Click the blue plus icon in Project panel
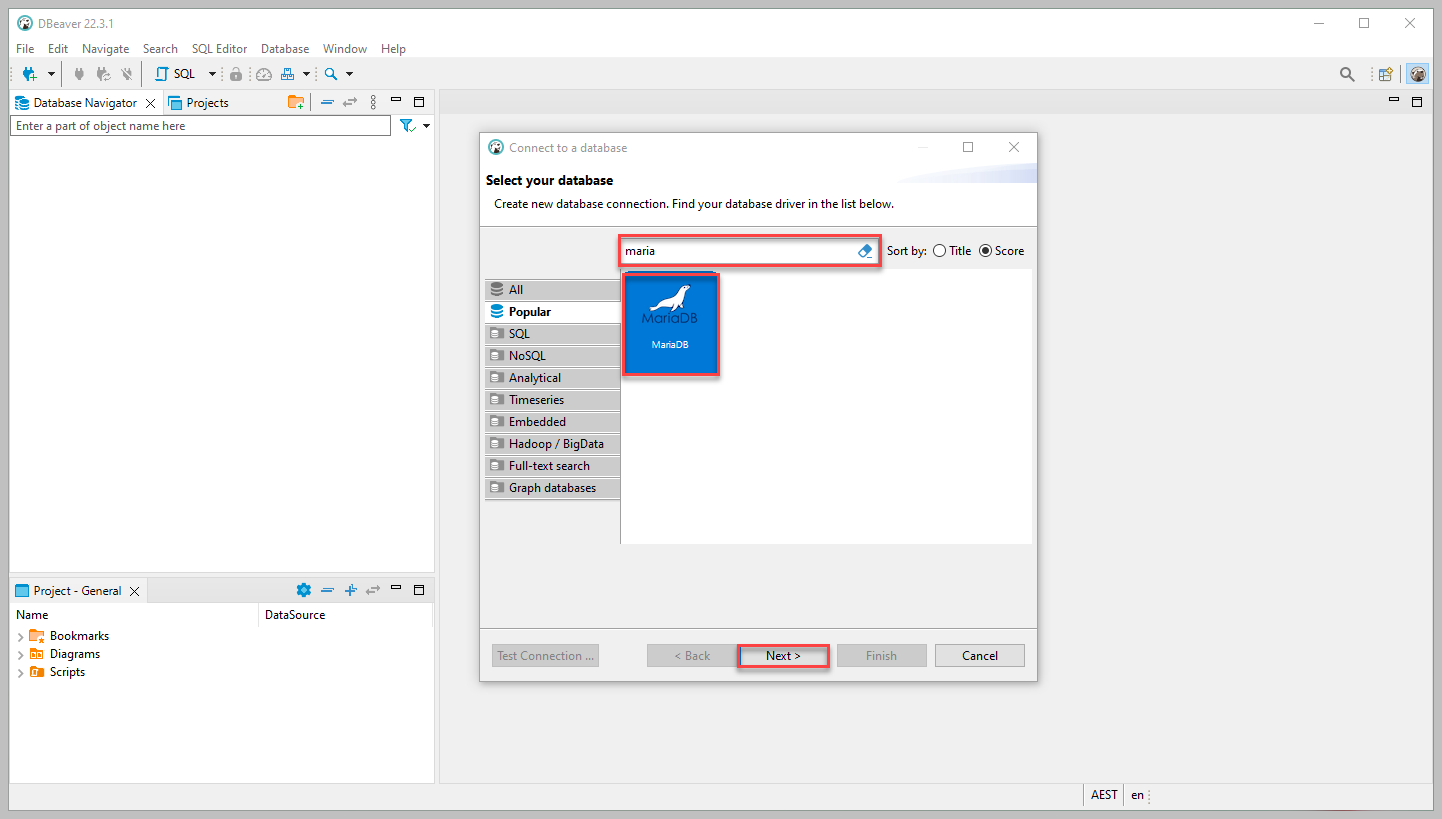Viewport: 1442px width, 819px height. pos(350,590)
